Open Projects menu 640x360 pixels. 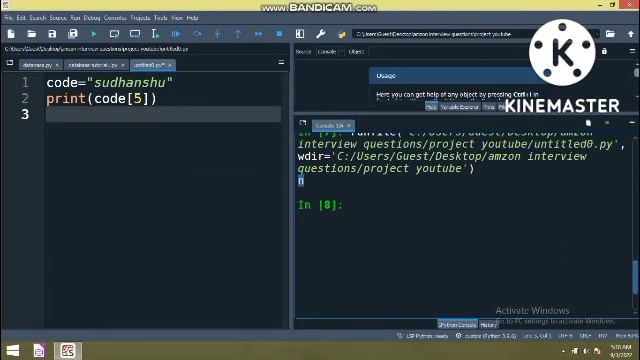point(140,18)
